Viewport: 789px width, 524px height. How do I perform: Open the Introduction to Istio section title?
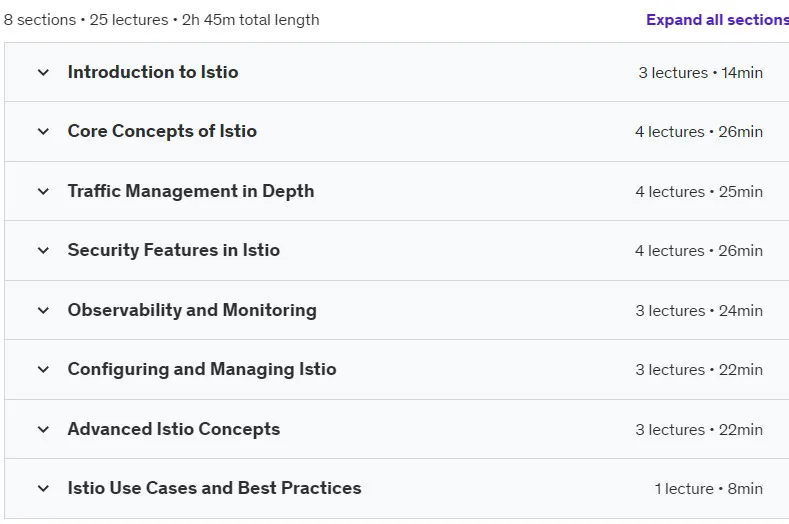pos(153,72)
